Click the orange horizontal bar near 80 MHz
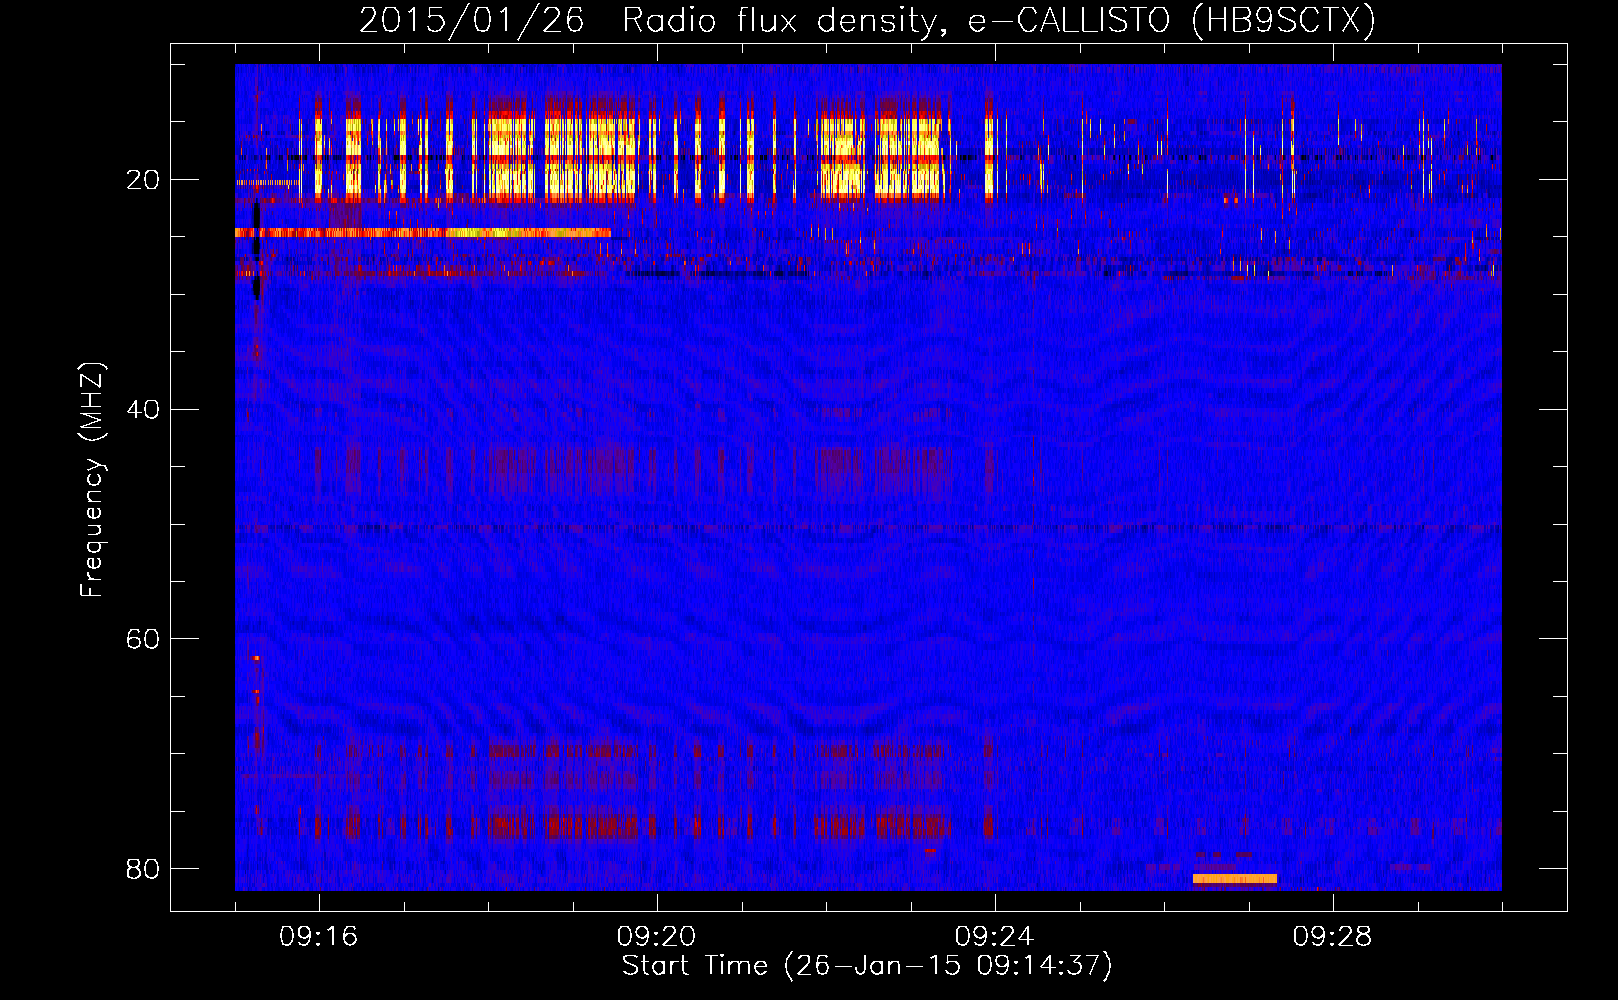Image resolution: width=1618 pixels, height=1000 pixels. click(1235, 879)
